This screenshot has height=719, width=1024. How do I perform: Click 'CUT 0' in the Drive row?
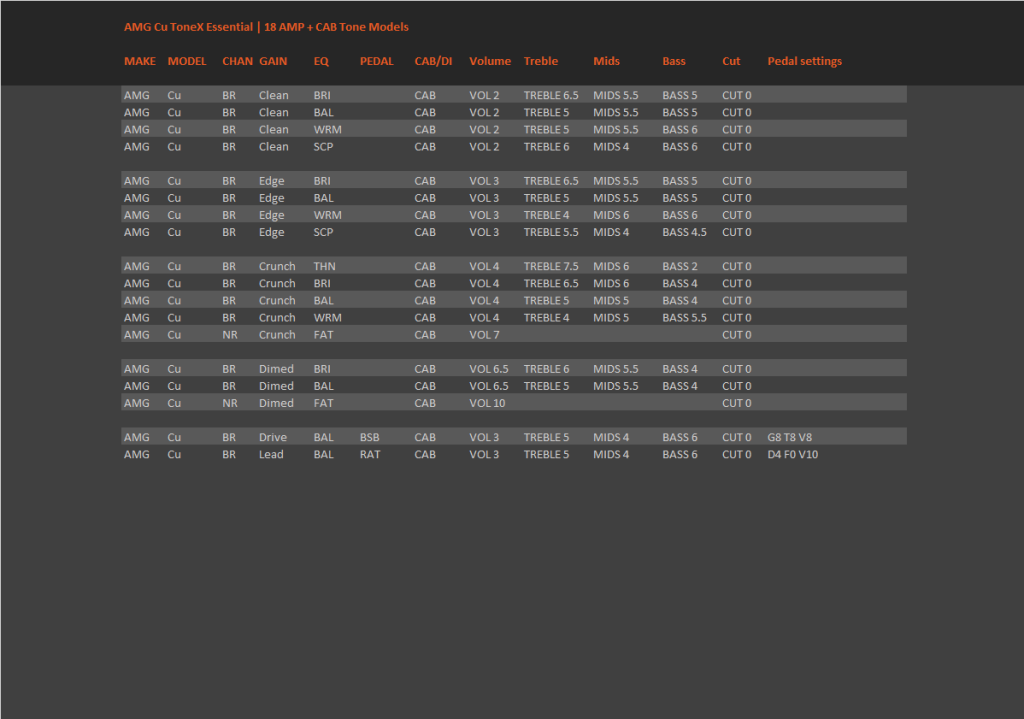point(737,437)
